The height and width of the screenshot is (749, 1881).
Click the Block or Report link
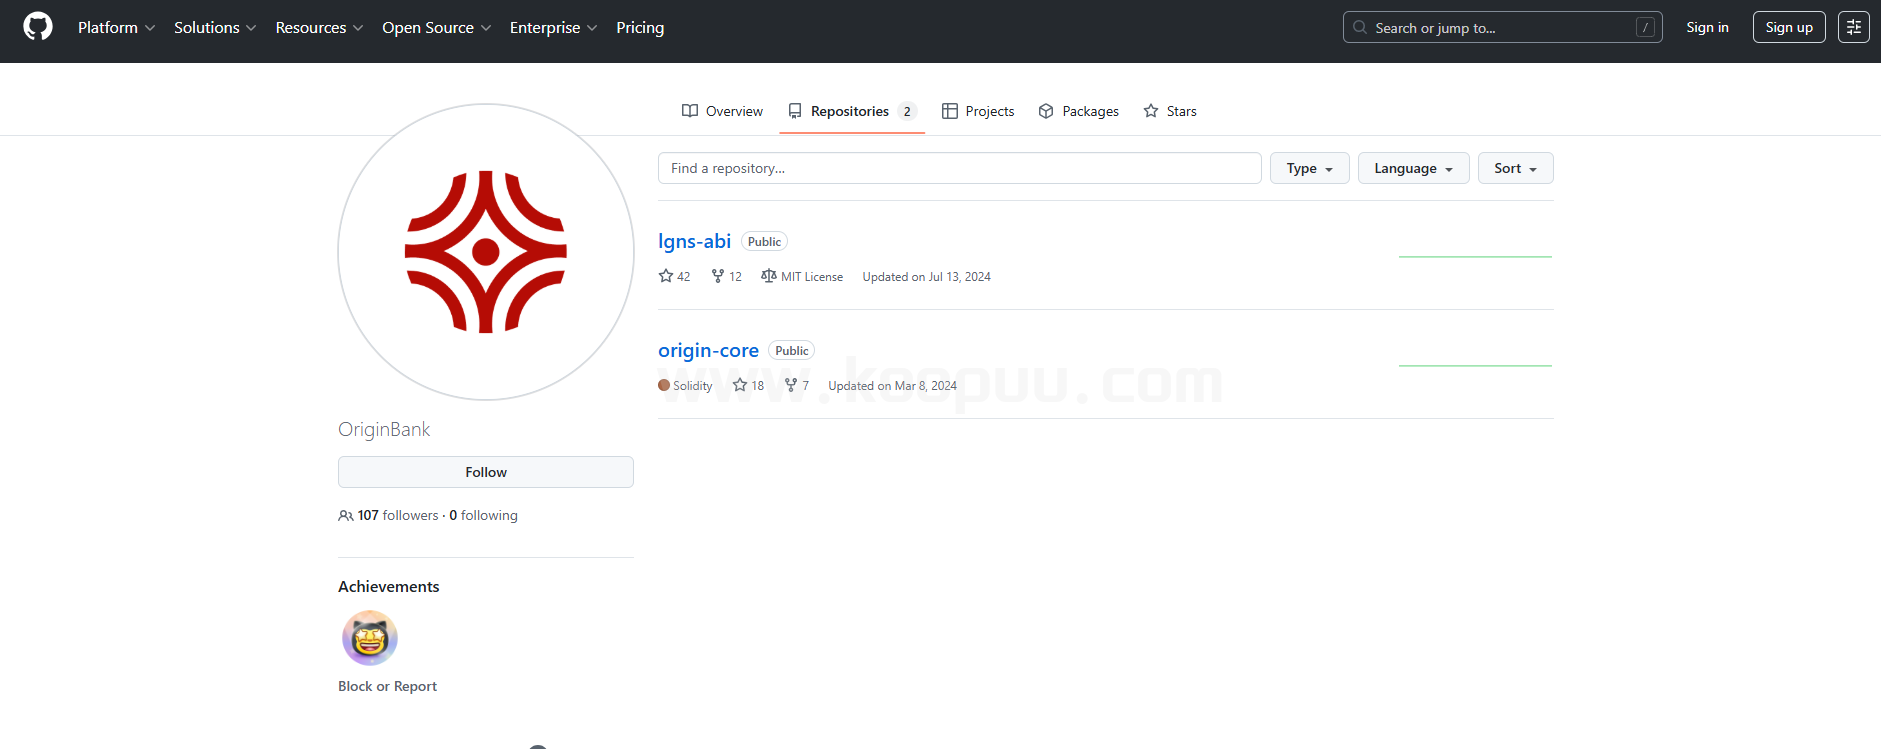coord(387,686)
